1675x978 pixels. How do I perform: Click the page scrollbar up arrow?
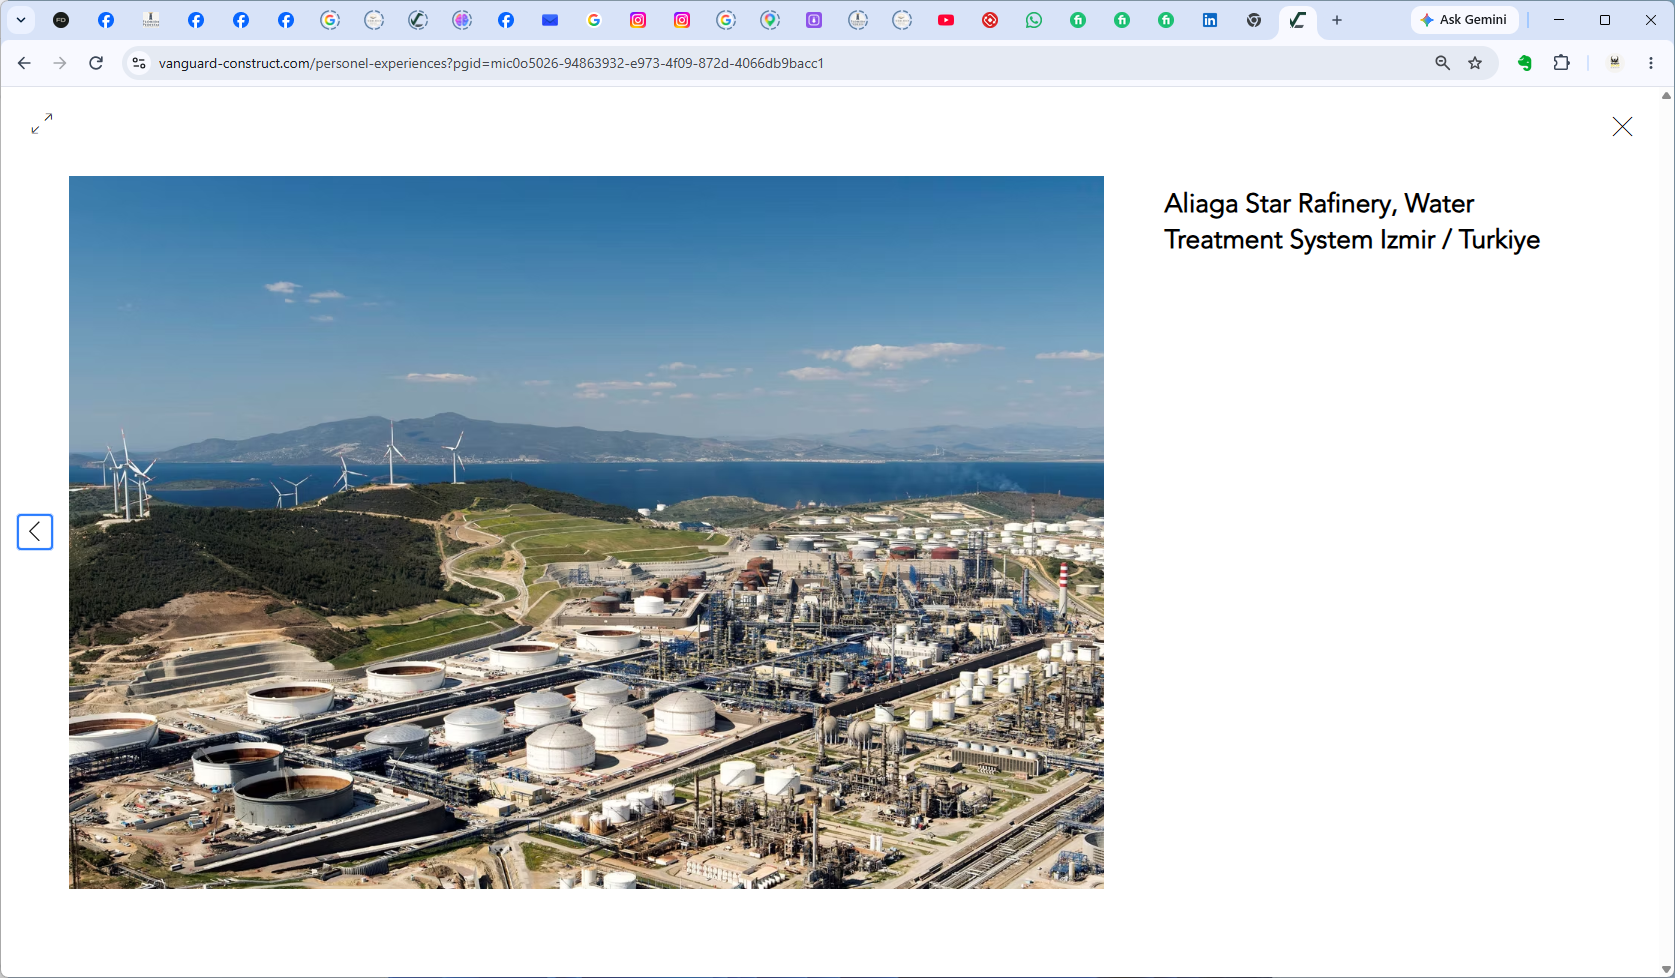pyautogui.click(x=1666, y=96)
